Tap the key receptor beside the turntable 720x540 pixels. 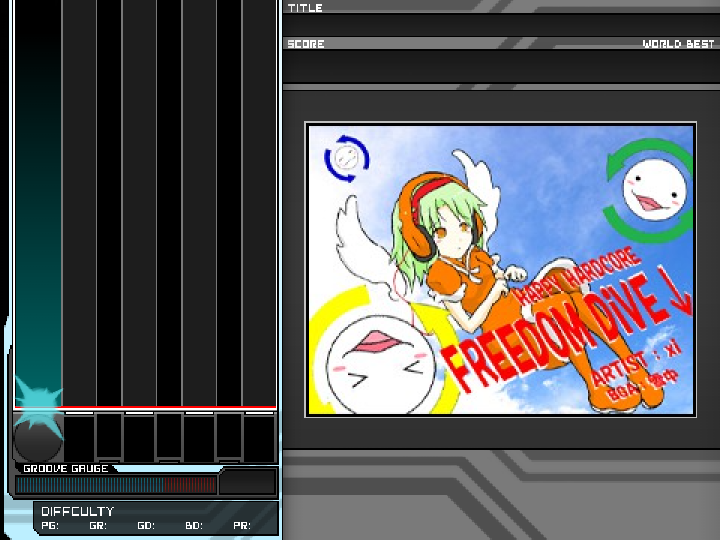[79, 438]
